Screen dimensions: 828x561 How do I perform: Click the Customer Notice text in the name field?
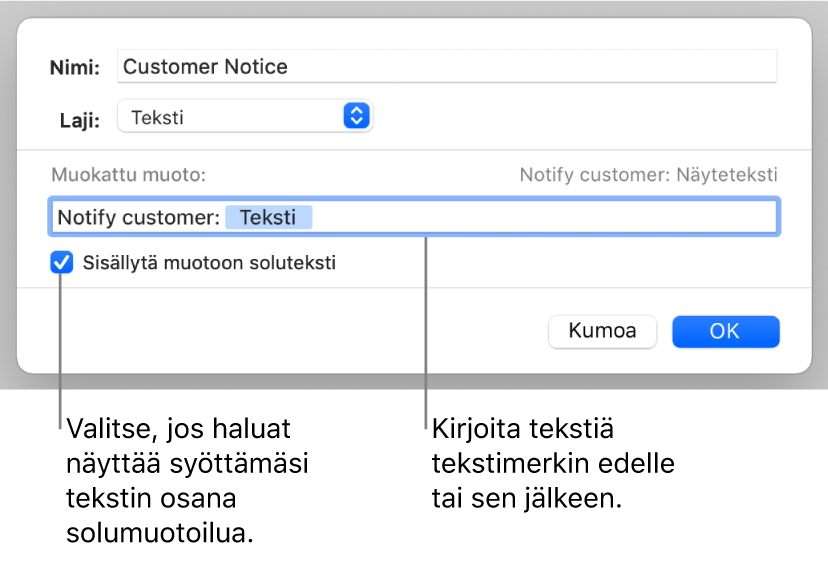205,67
